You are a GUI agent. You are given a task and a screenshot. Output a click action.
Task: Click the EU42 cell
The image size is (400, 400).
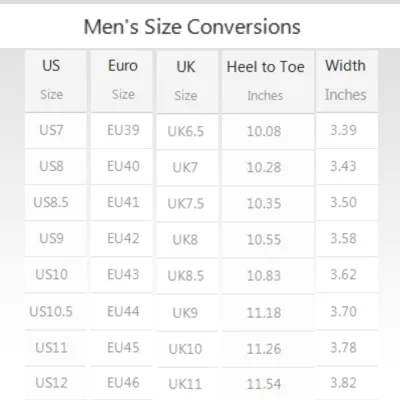121,238
